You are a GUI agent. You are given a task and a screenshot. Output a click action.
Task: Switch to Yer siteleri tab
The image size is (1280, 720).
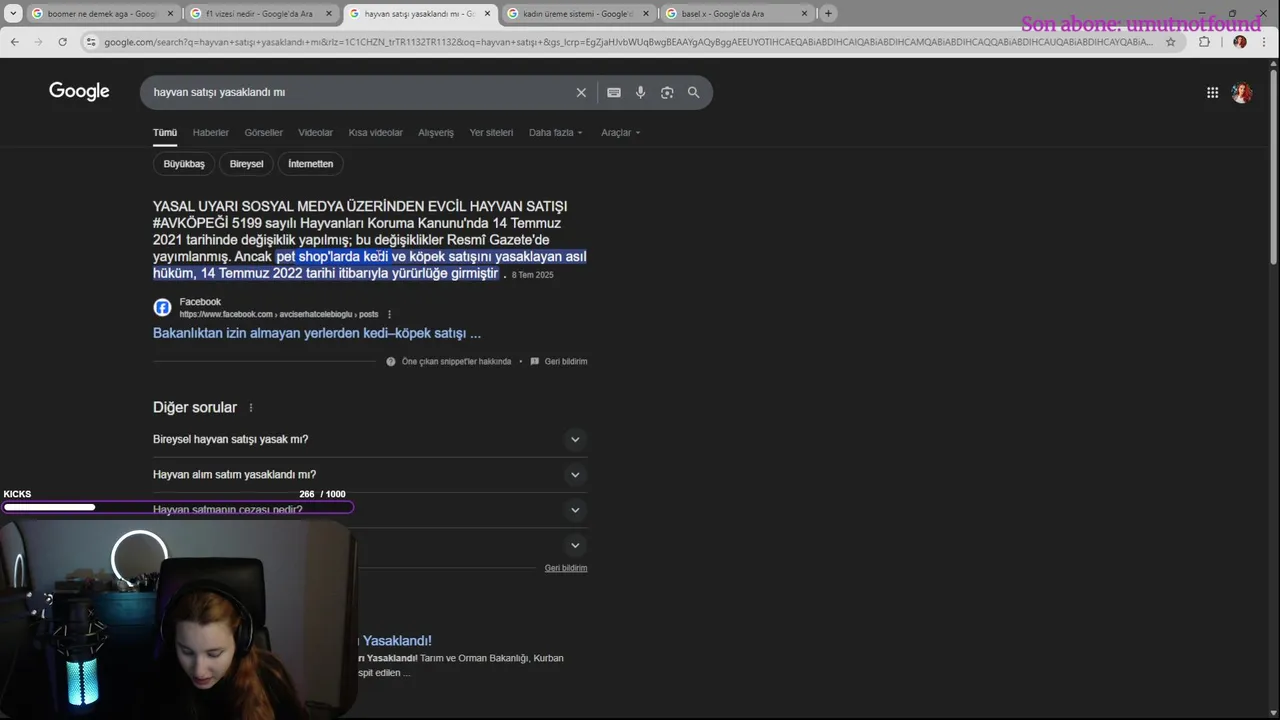coord(491,132)
